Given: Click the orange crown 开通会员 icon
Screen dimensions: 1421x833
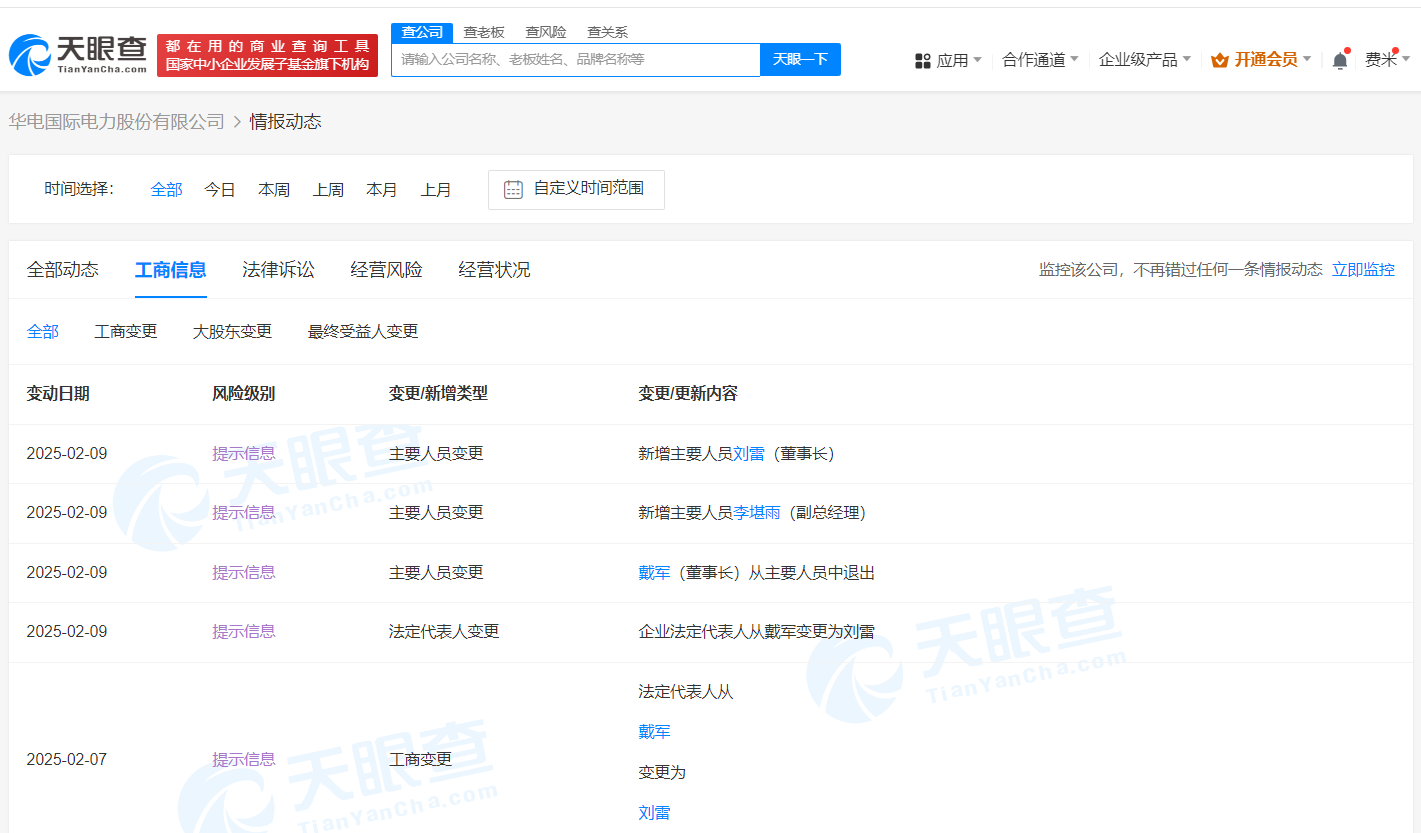Looking at the screenshot, I should coord(1220,59).
